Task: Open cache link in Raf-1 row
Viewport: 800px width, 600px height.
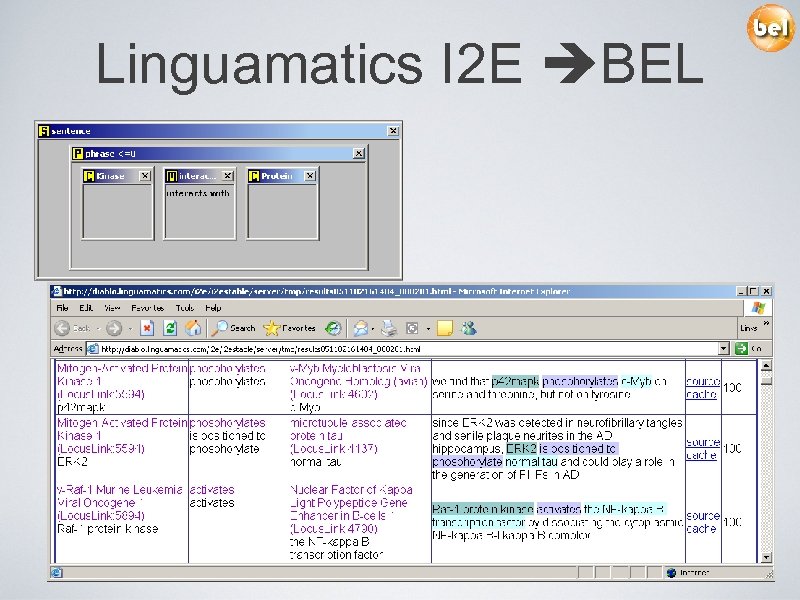Action: pyautogui.click(x=702, y=529)
